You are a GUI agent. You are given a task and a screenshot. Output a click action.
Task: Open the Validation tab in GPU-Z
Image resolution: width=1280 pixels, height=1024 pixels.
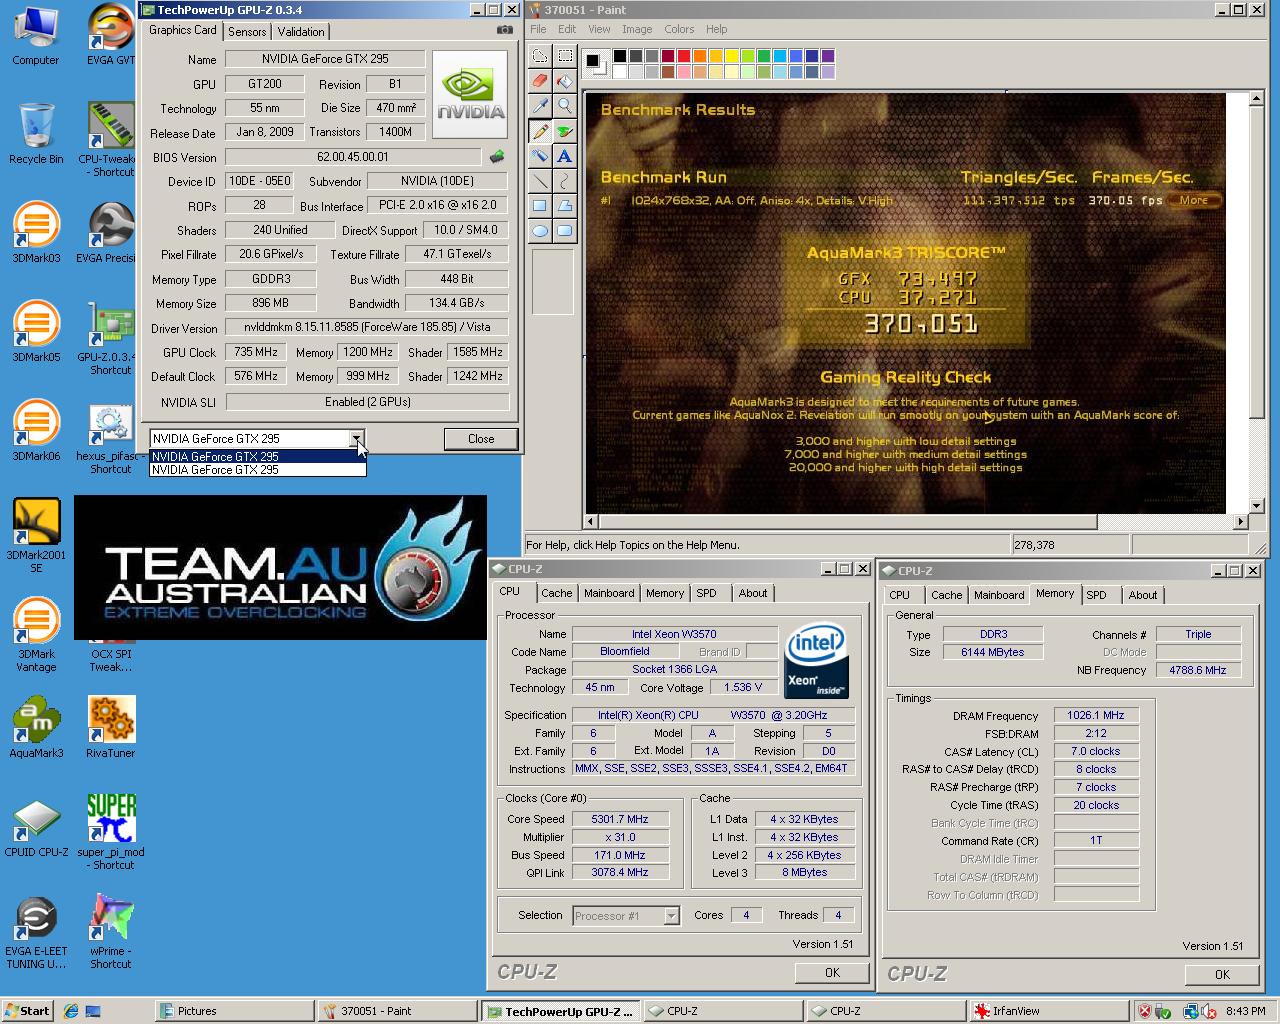click(301, 31)
